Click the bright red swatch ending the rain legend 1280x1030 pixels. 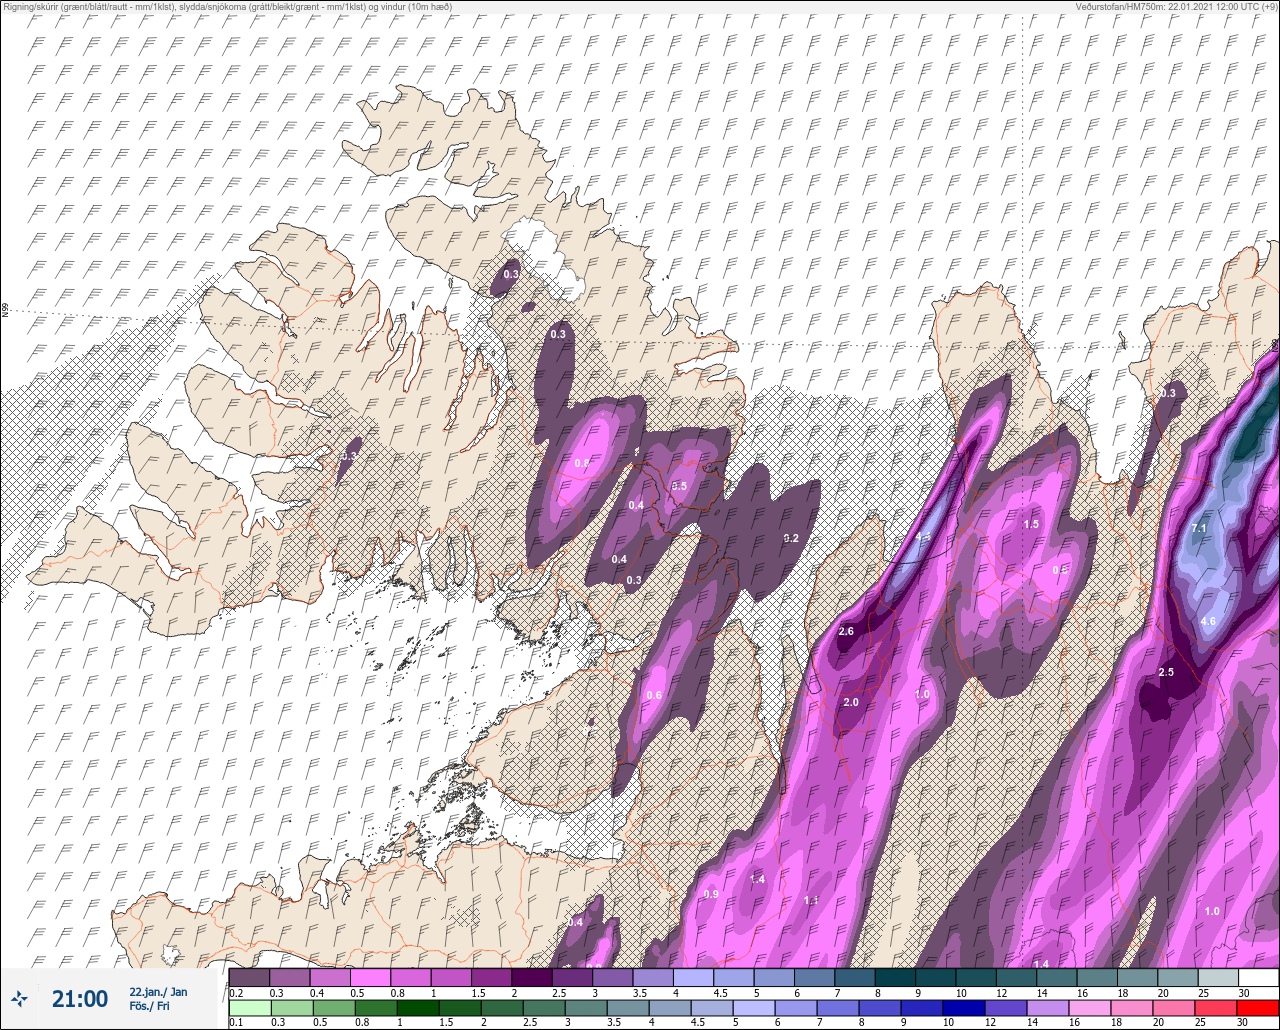[x=1258, y=1008]
